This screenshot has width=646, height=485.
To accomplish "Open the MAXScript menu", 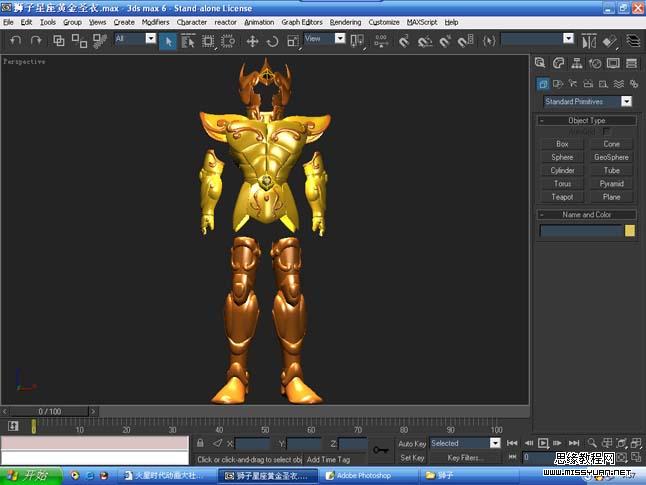I will coord(422,22).
